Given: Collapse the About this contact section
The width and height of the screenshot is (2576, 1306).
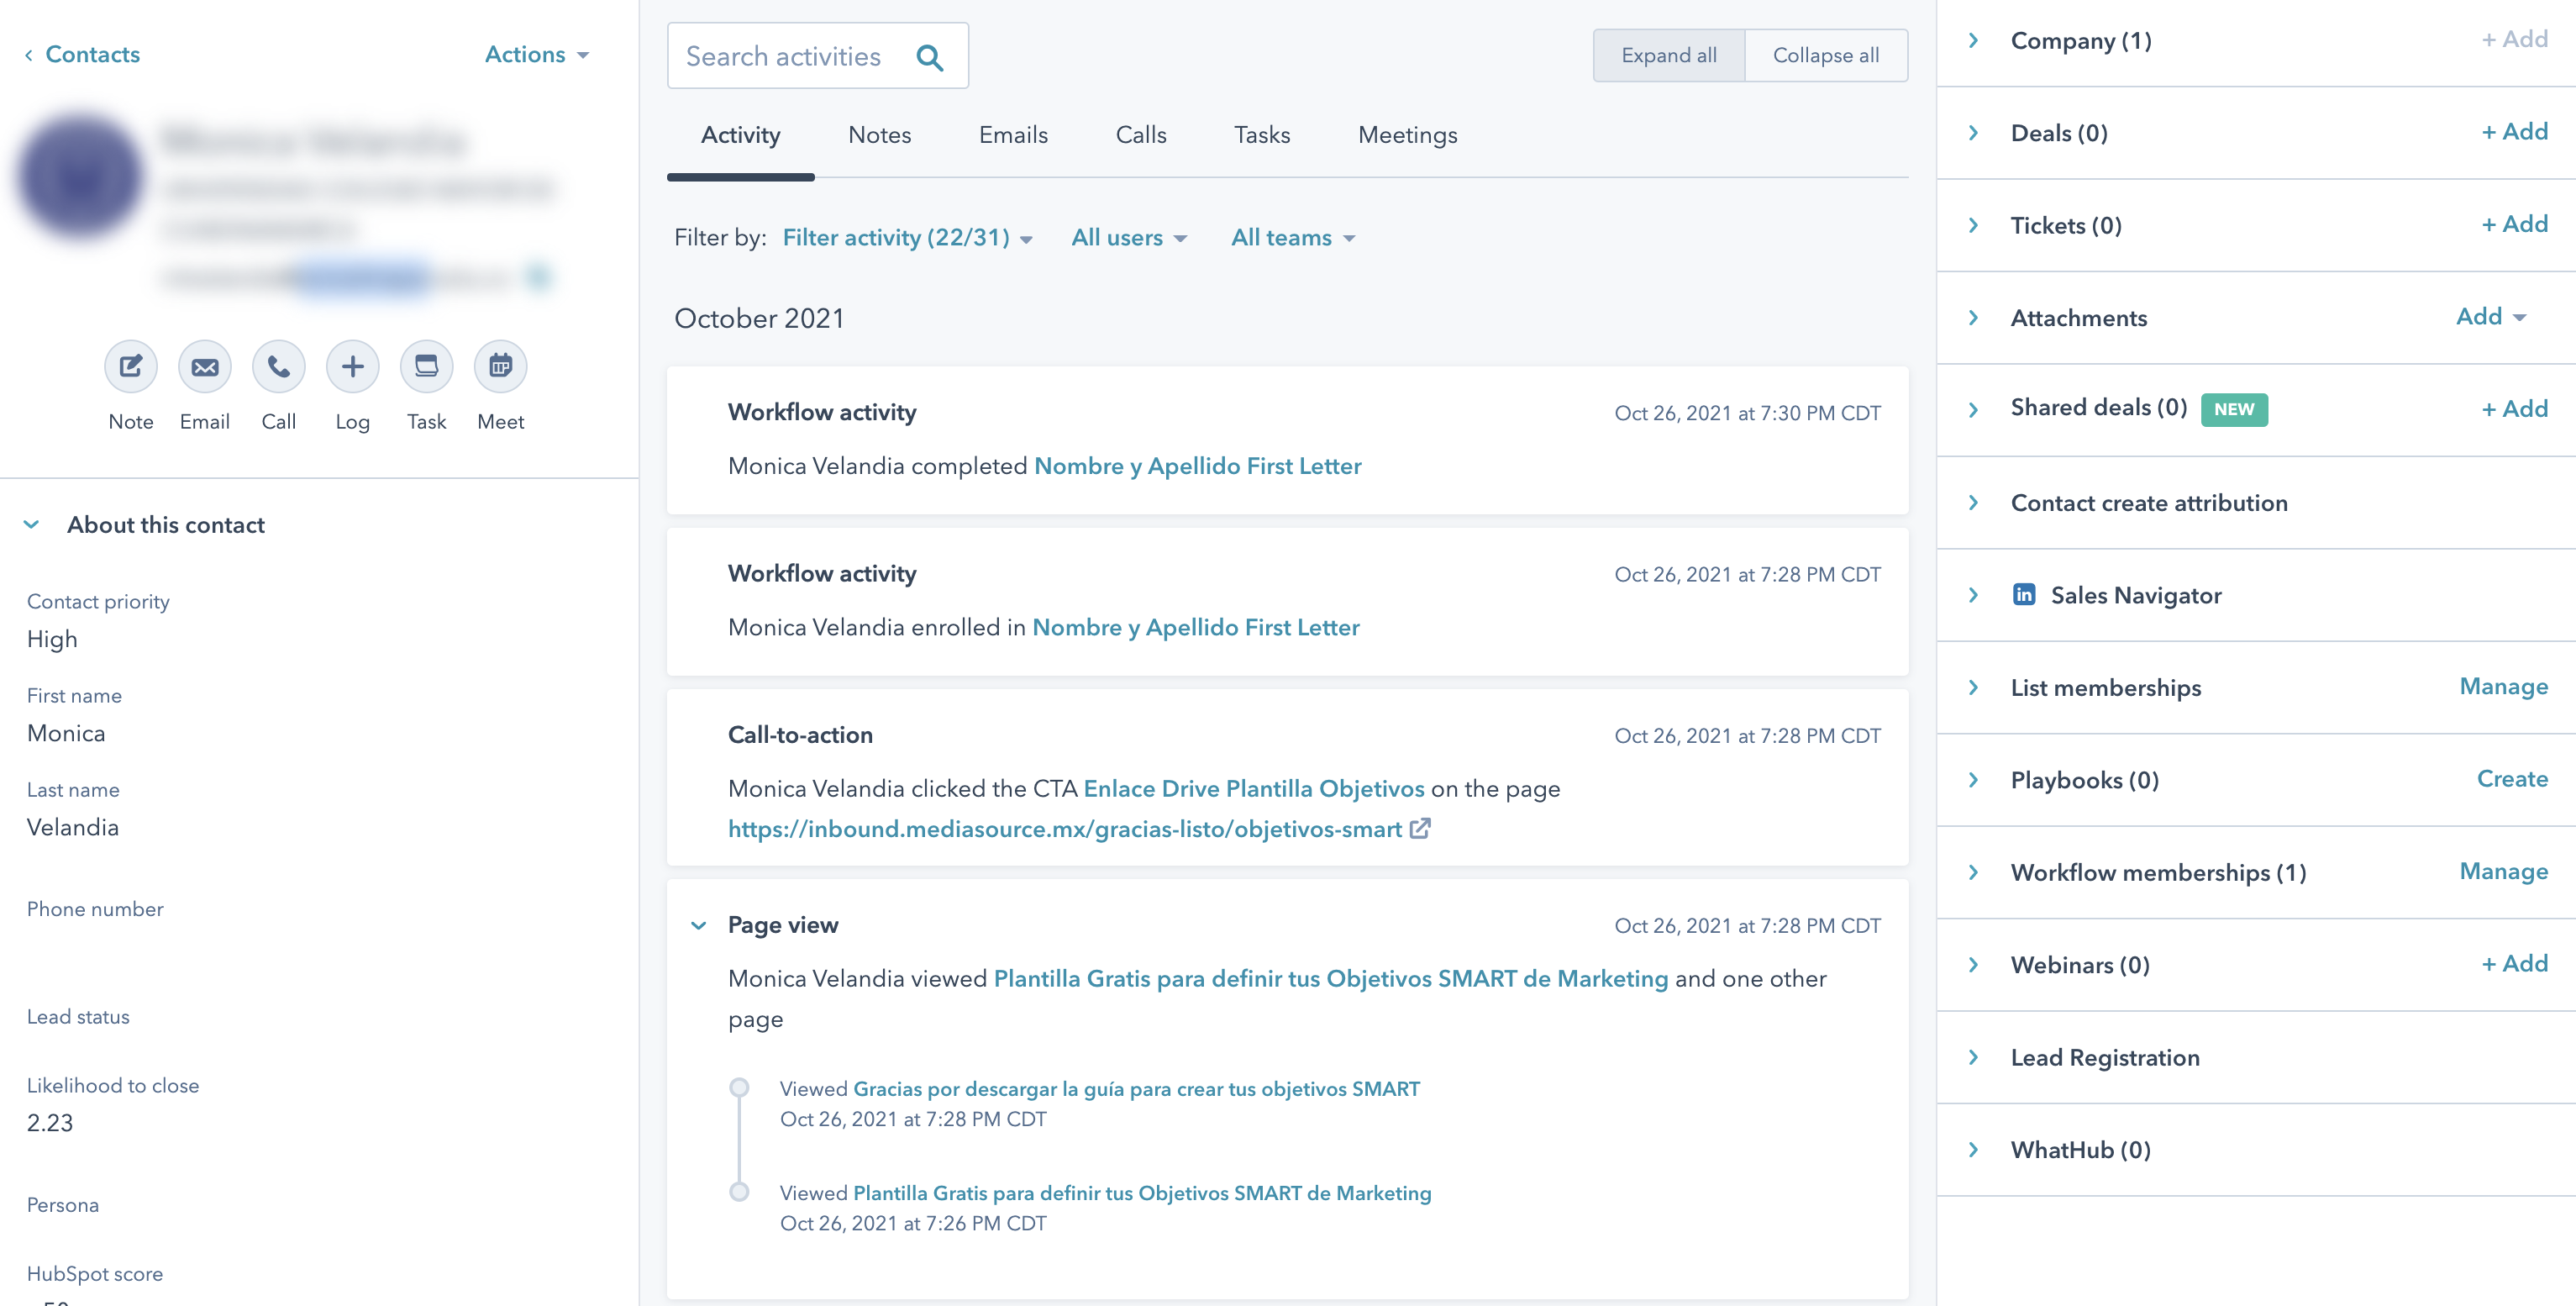Looking at the screenshot, I should click(x=32, y=524).
